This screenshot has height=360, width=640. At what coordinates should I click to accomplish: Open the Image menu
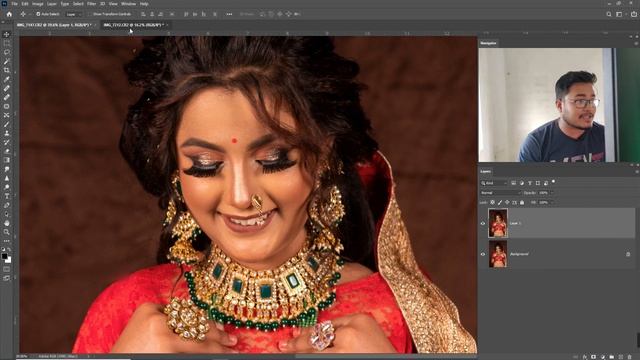37,4
